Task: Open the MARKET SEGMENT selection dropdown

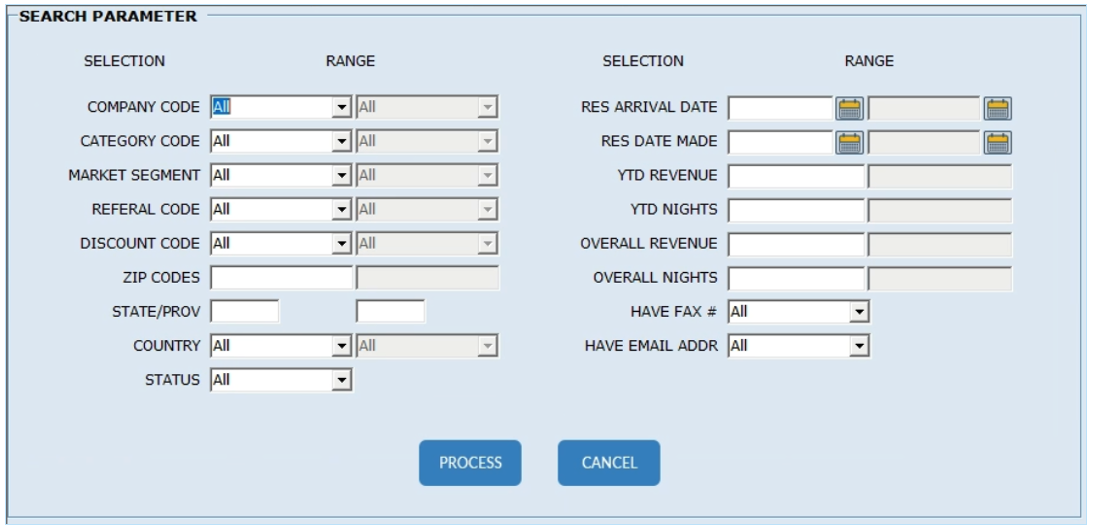Action: click(x=341, y=176)
